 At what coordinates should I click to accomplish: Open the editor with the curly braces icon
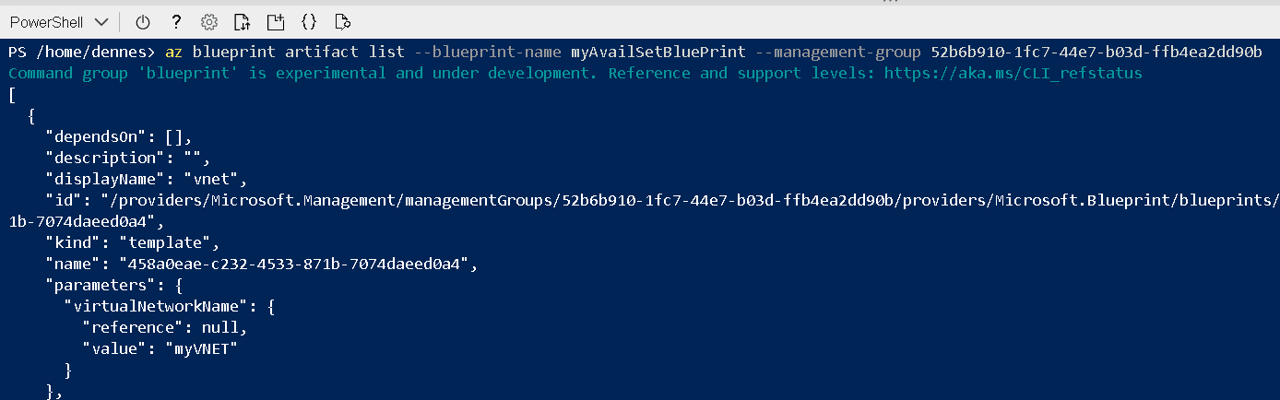point(309,22)
